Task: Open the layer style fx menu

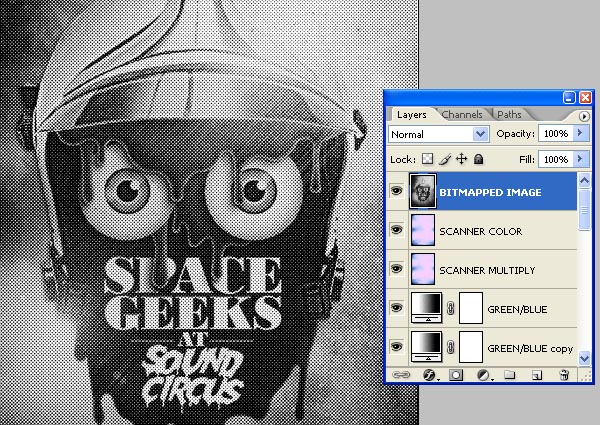Action: coord(429,375)
